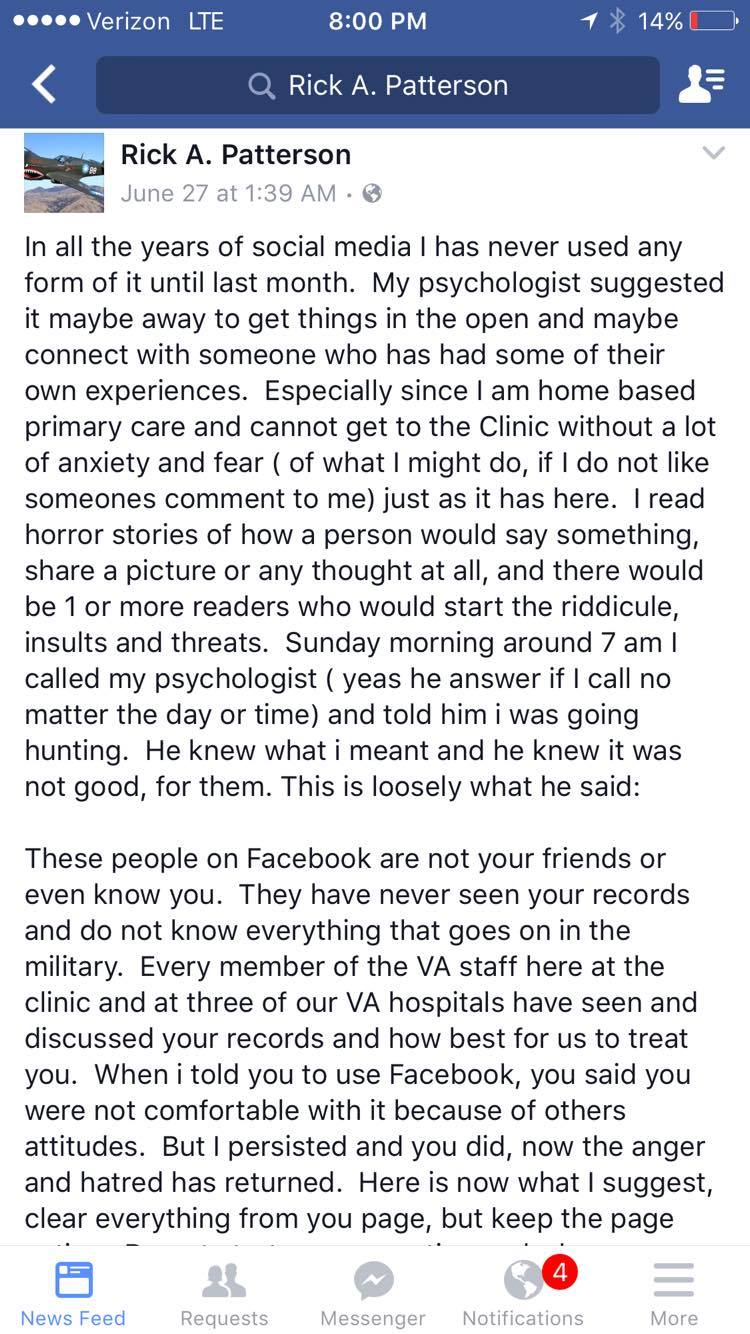Tap the June 27 post timestamp
This screenshot has height=1334, width=750.
228,194
